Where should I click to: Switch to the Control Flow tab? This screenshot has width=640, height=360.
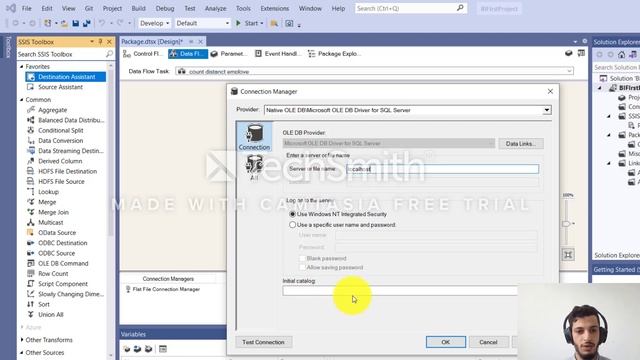click(x=143, y=53)
